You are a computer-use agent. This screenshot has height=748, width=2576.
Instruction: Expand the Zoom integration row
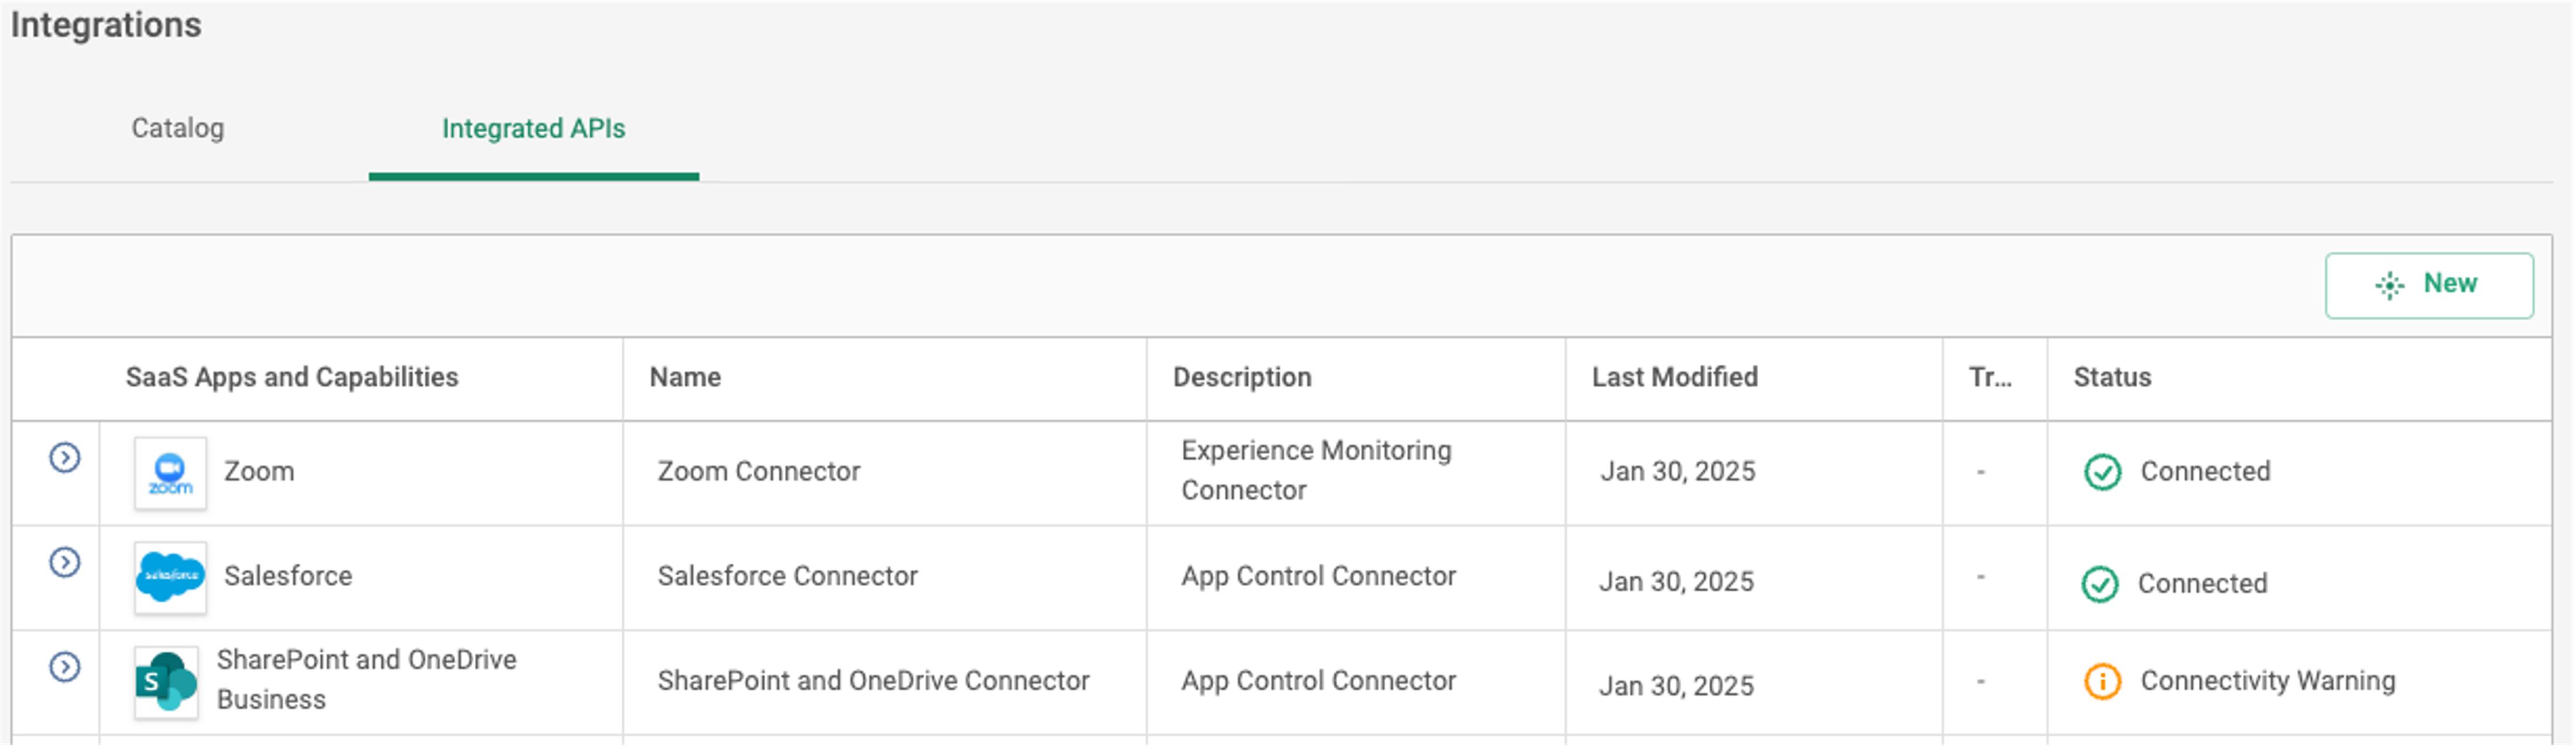coord(65,458)
